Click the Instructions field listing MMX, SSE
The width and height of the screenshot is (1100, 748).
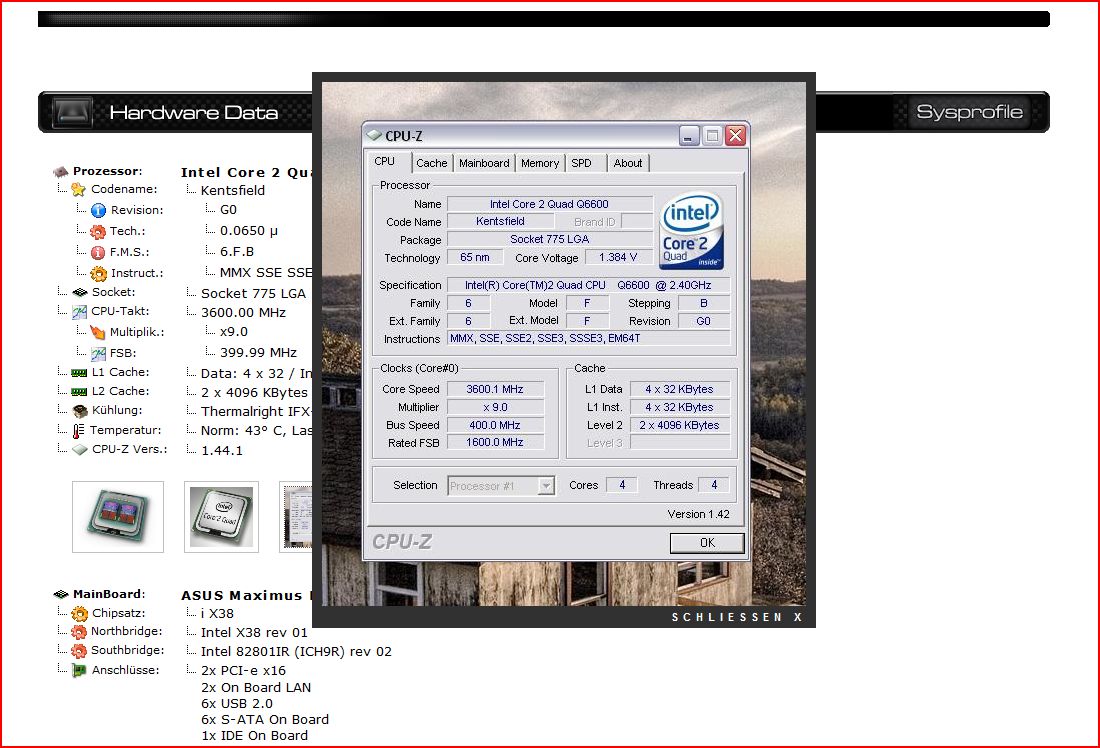(589, 338)
